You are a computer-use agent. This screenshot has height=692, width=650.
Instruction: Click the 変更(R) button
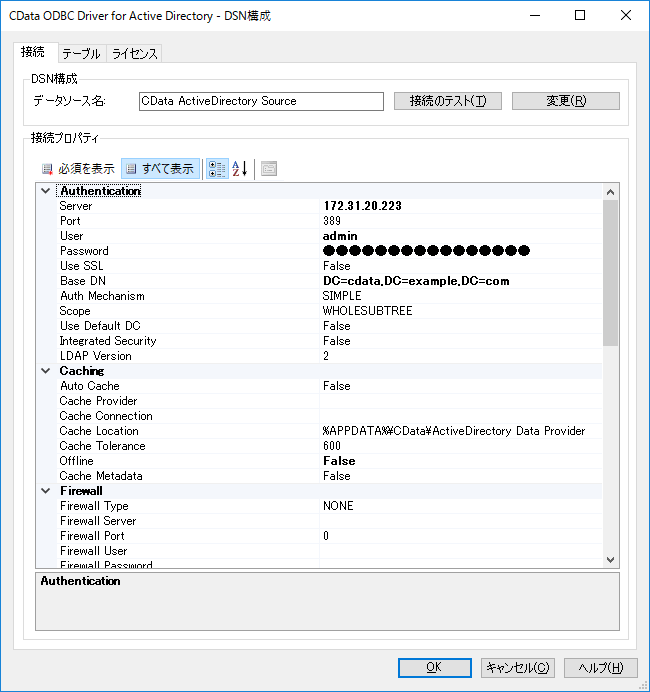coord(566,101)
